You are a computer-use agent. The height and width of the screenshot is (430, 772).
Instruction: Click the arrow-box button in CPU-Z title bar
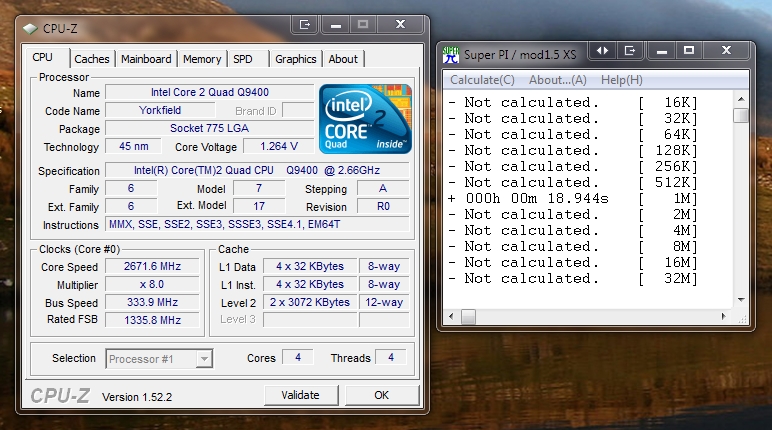305,25
